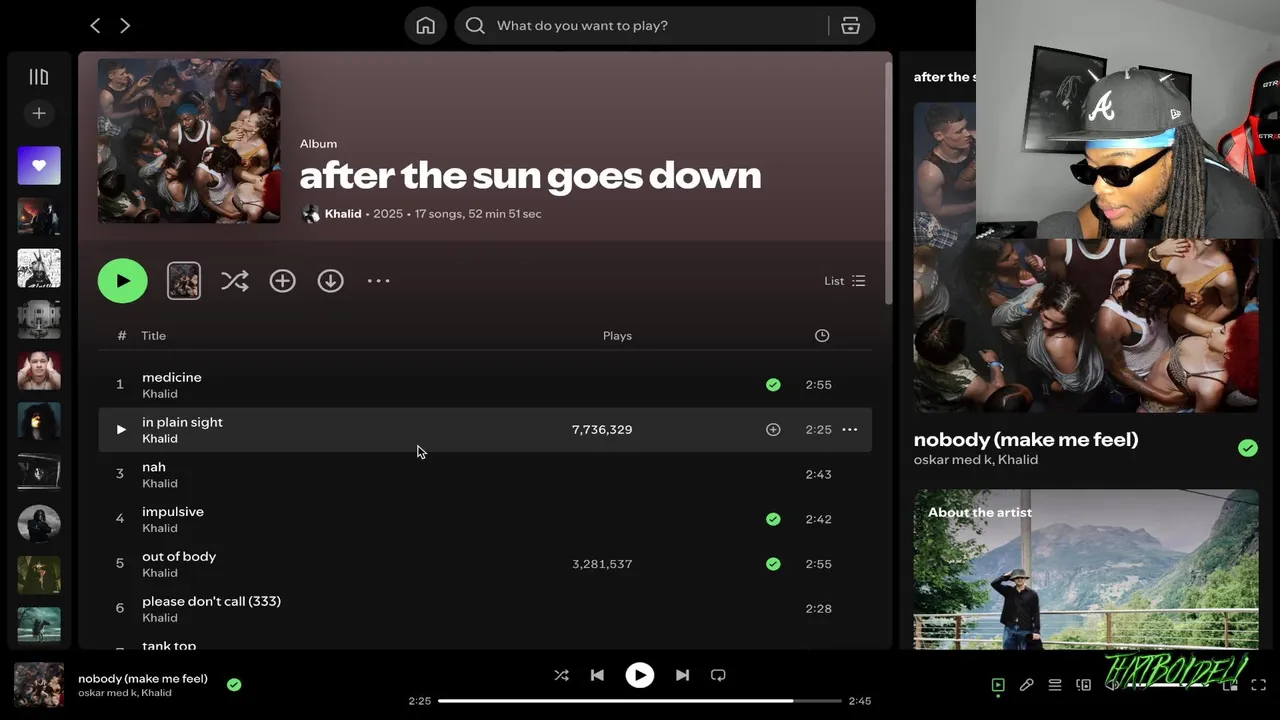Toggle saved checkmark for 'medicine'

coord(773,385)
